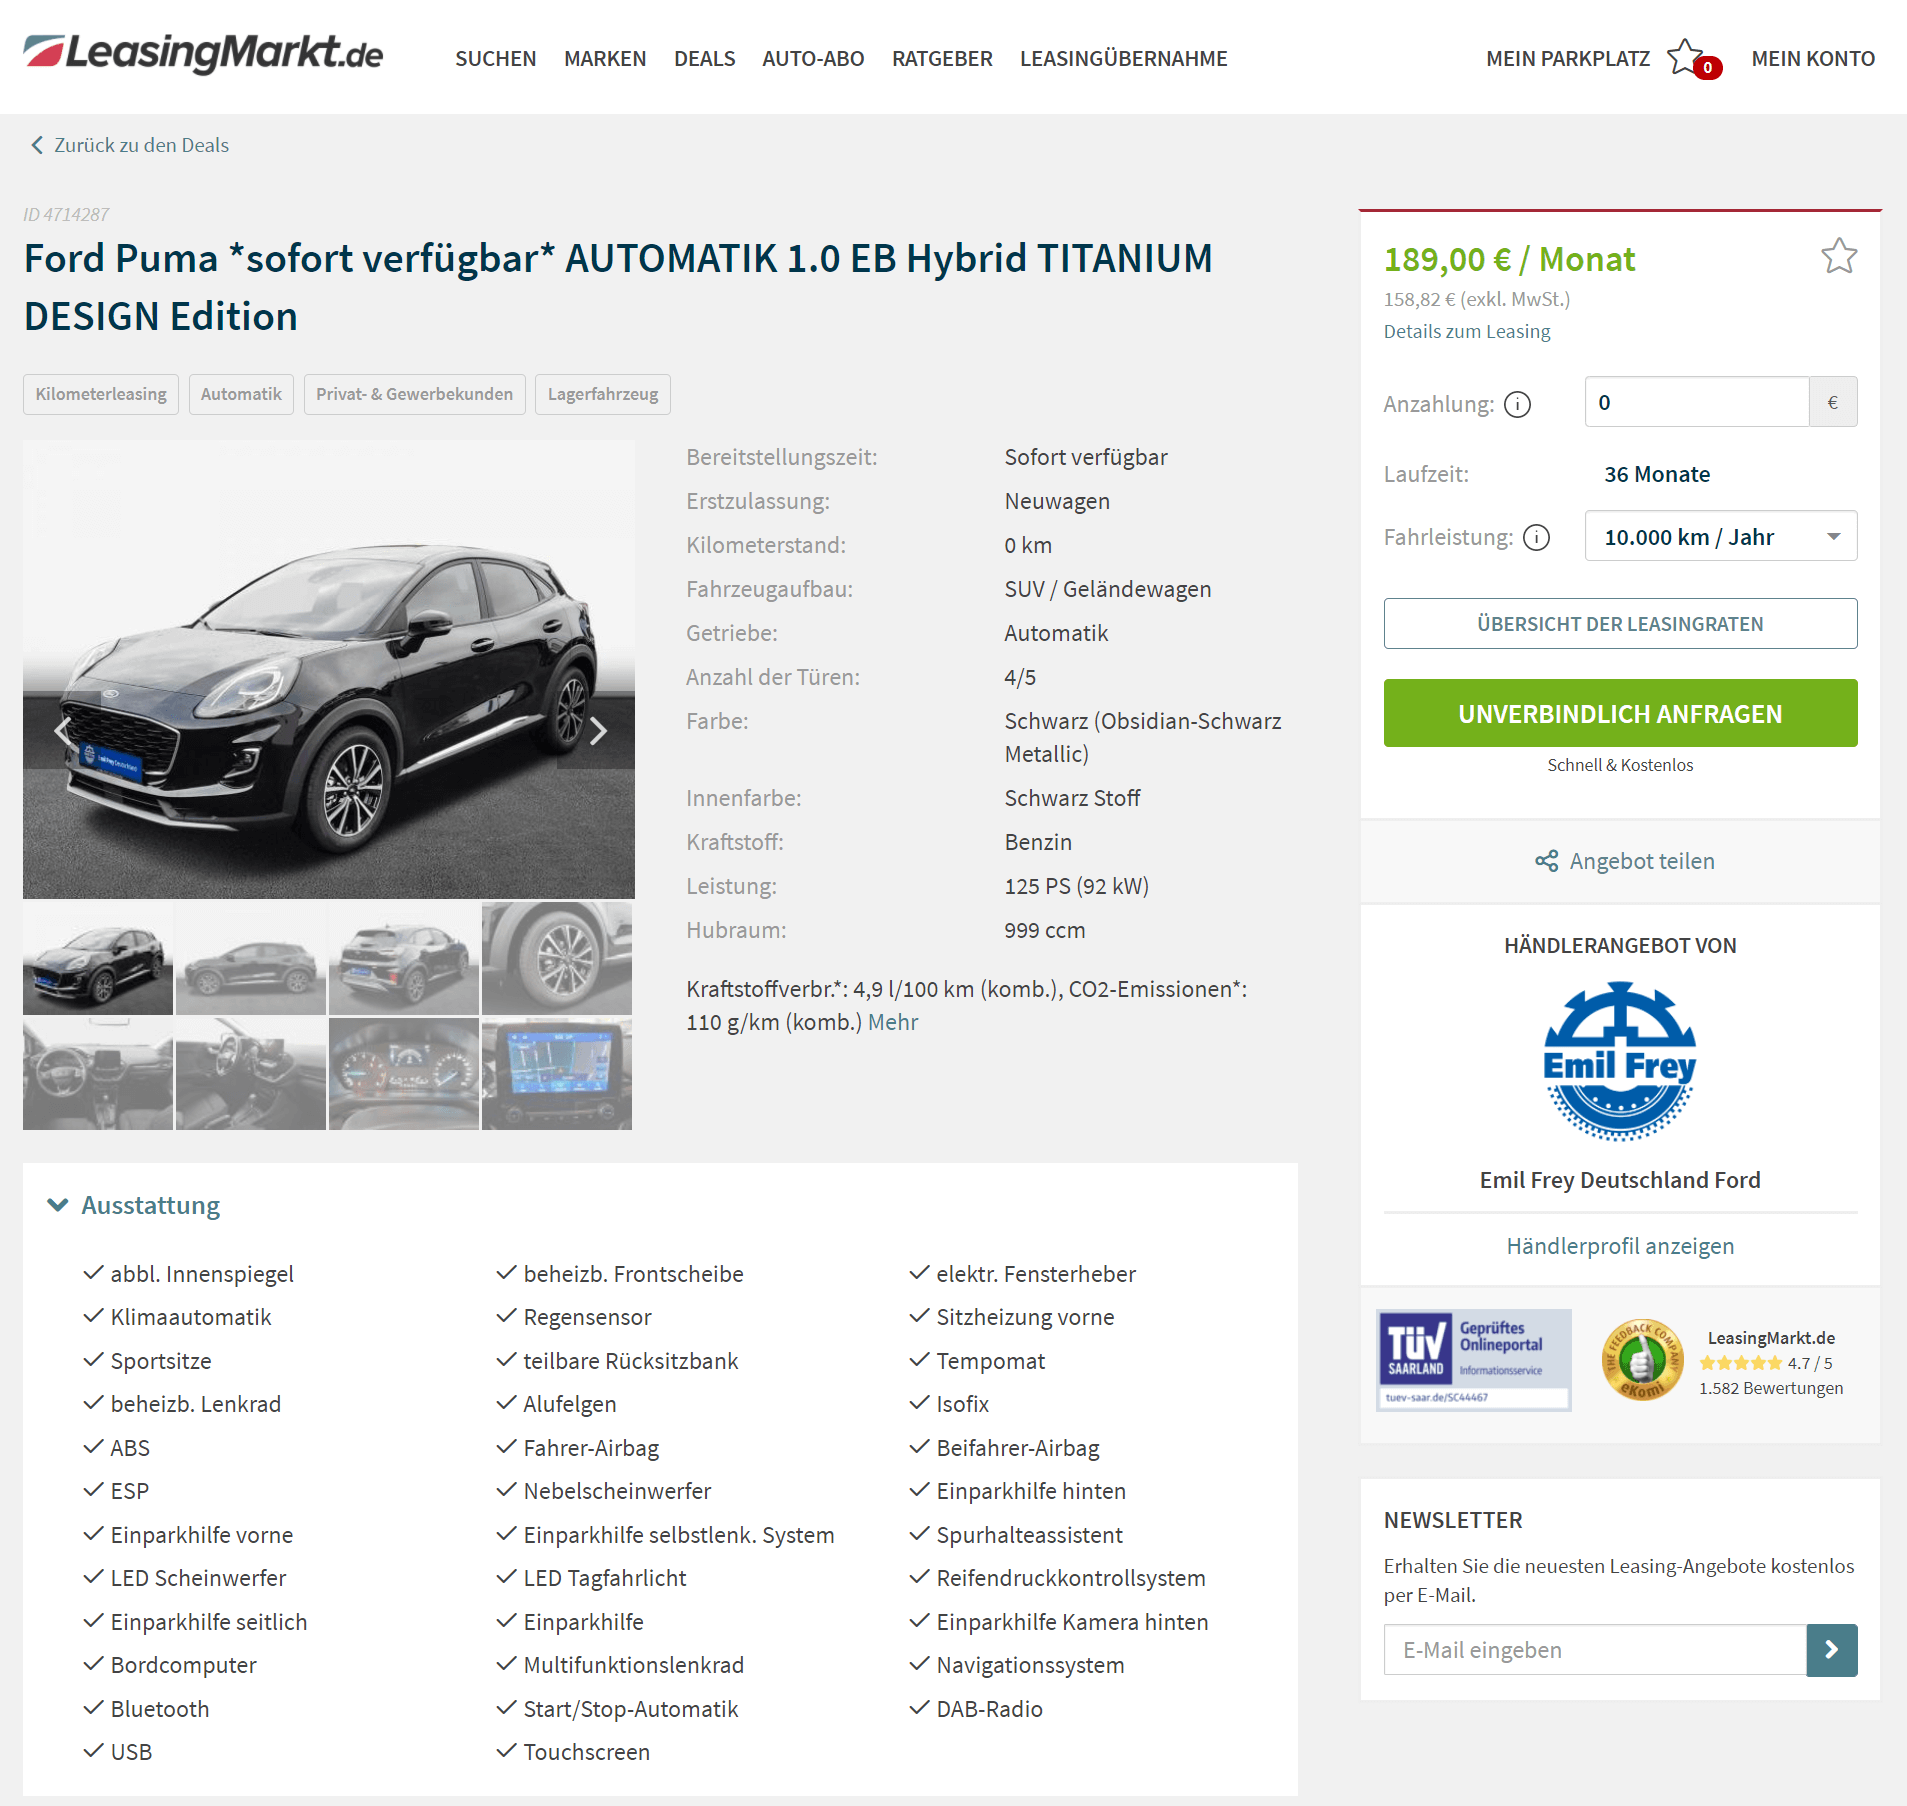Submit newsletter email with arrow button

[x=1831, y=1650]
